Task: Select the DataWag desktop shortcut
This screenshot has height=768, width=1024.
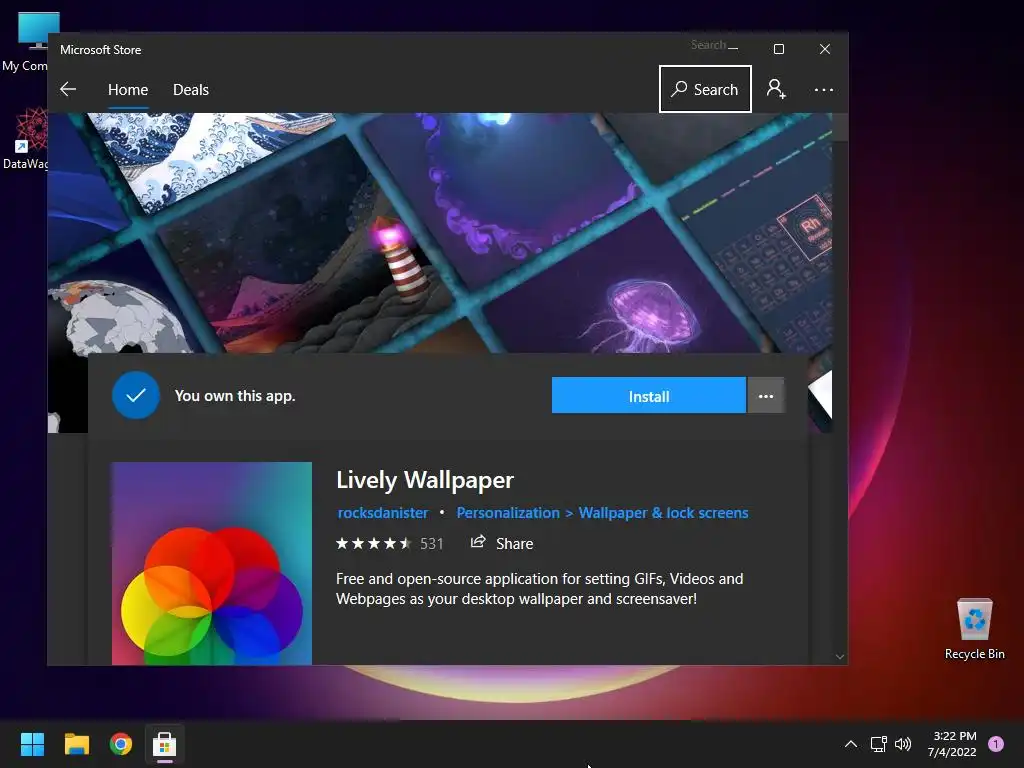Action: point(25,139)
